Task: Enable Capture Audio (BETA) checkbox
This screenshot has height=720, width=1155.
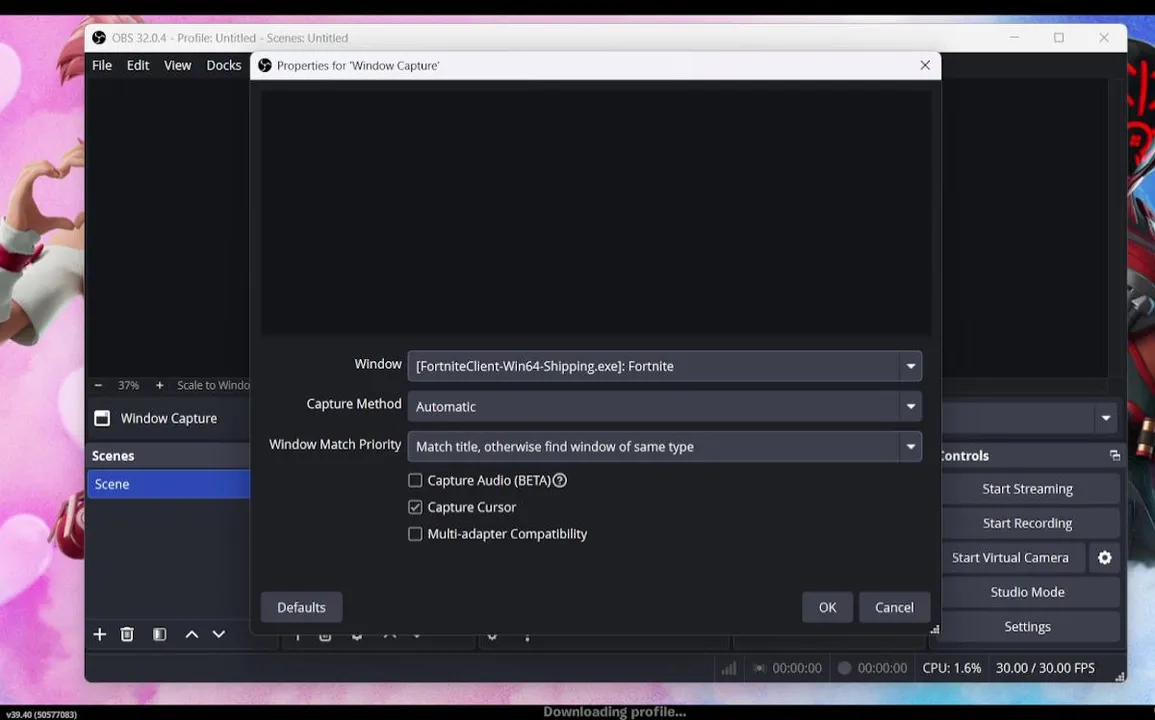Action: pyautogui.click(x=415, y=480)
